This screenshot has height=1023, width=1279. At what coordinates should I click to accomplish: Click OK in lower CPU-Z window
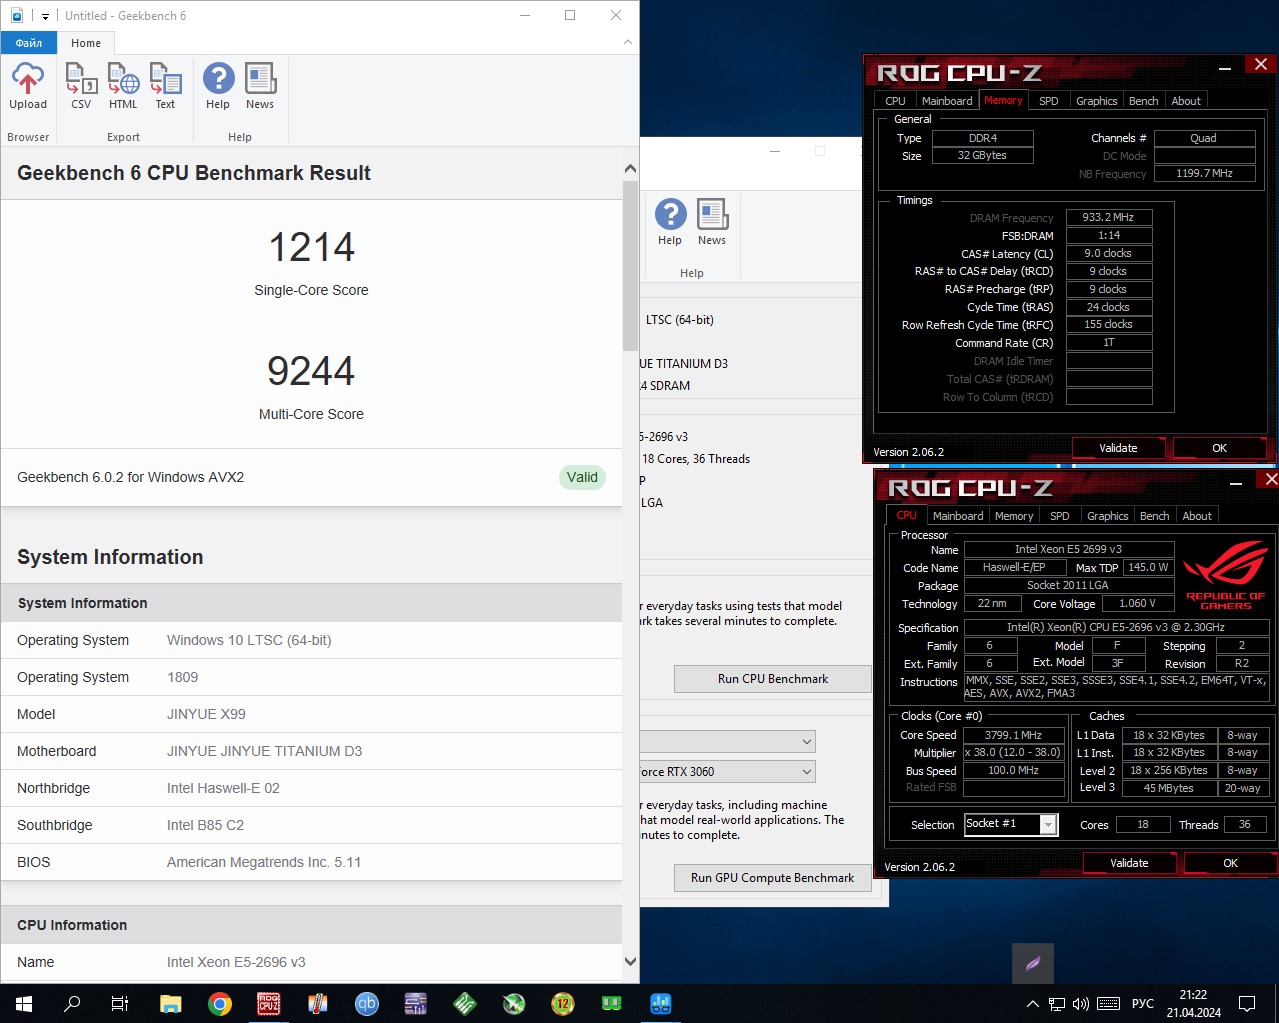[1230, 863]
